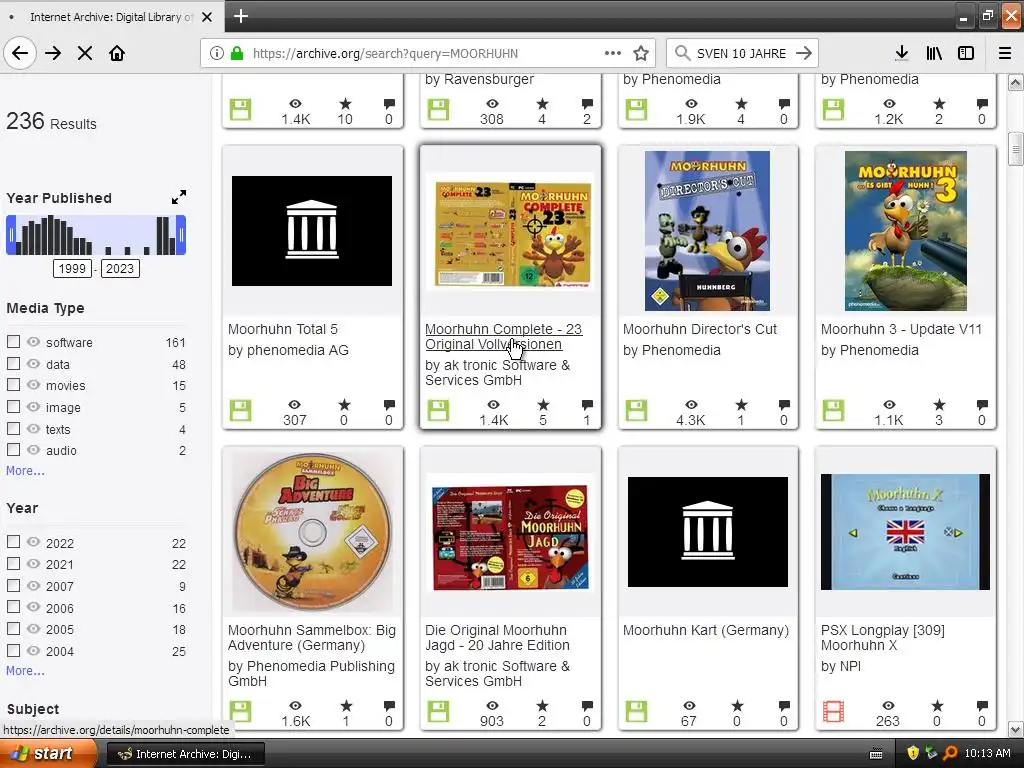Click software icon on Moorhuhn Total 5 card

pyautogui.click(x=240, y=411)
